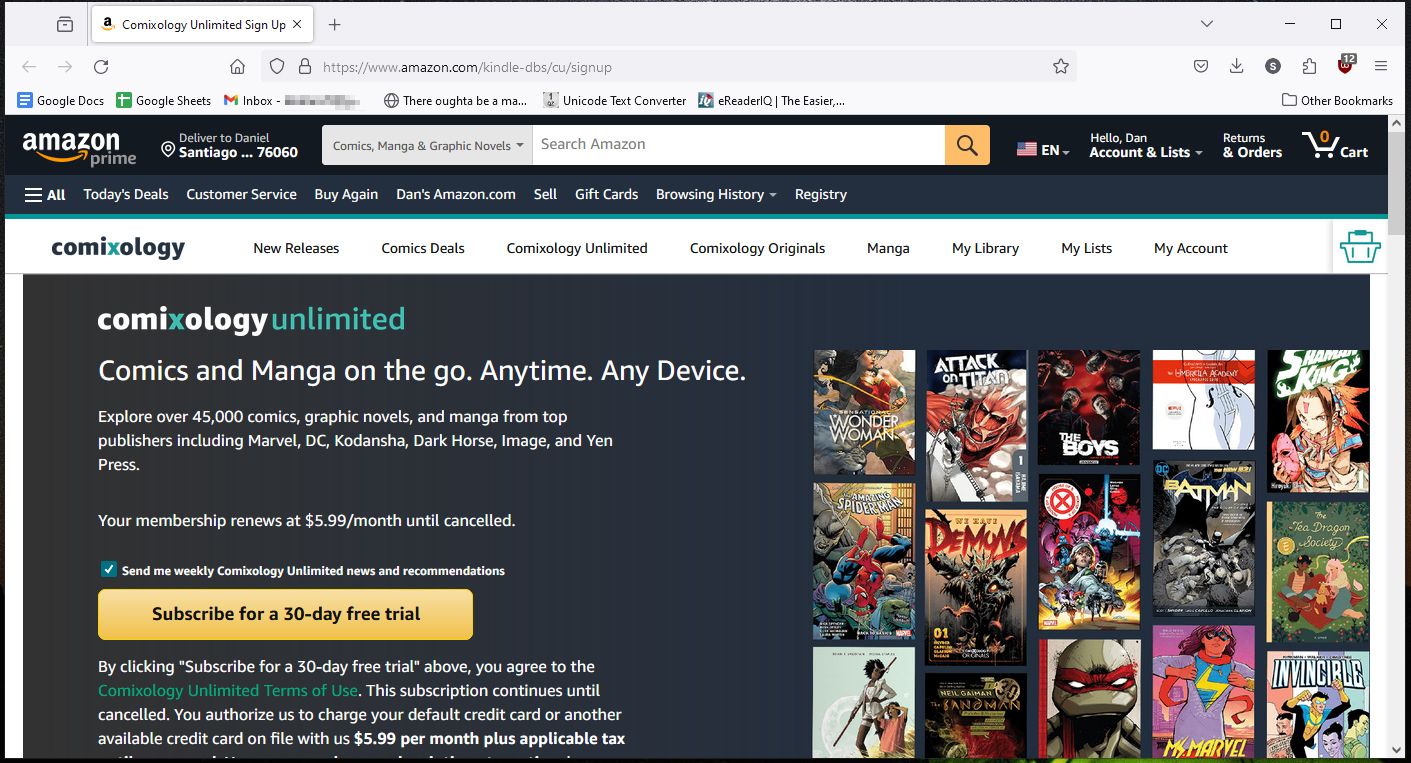
Task: Subscribe for a 30-day free trial
Action: [285, 614]
